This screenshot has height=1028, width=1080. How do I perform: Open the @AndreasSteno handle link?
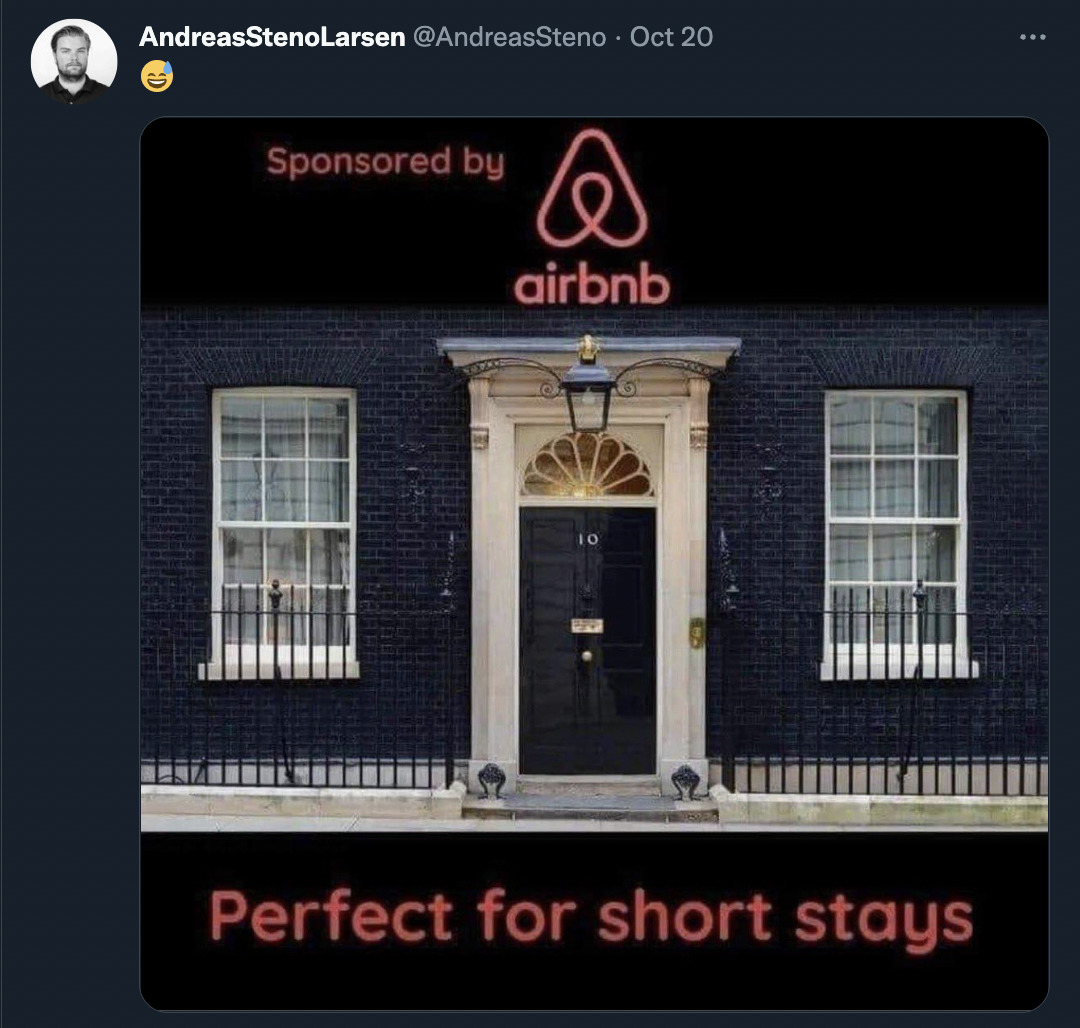pyautogui.click(x=510, y=37)
